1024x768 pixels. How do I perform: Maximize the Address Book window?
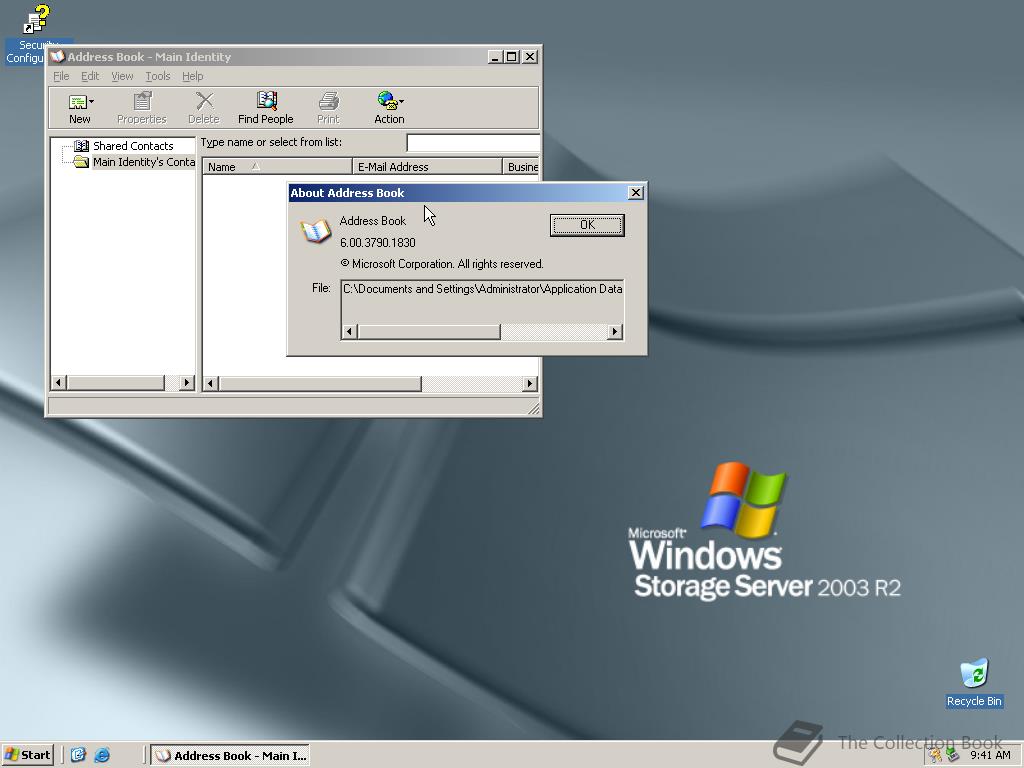512,57
